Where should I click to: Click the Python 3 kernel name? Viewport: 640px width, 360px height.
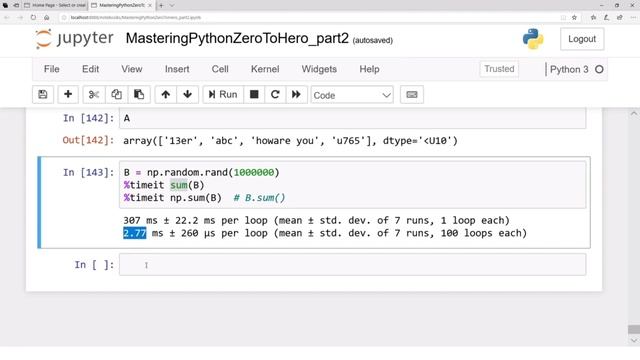coord(569,69)
